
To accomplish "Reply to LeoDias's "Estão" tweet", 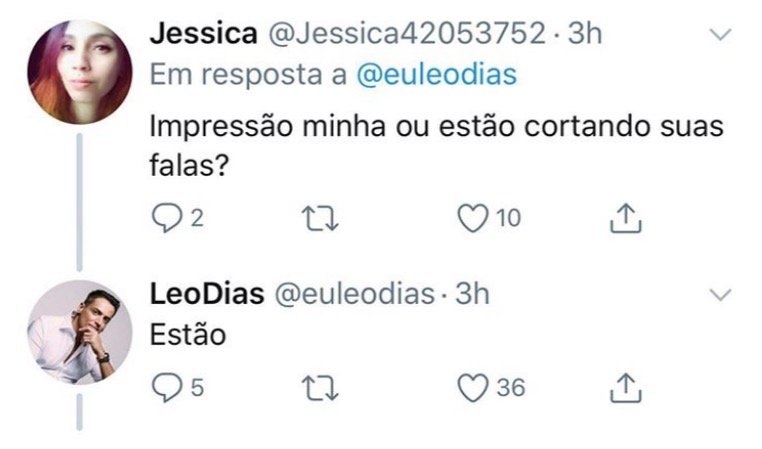I will click(166, 388).
